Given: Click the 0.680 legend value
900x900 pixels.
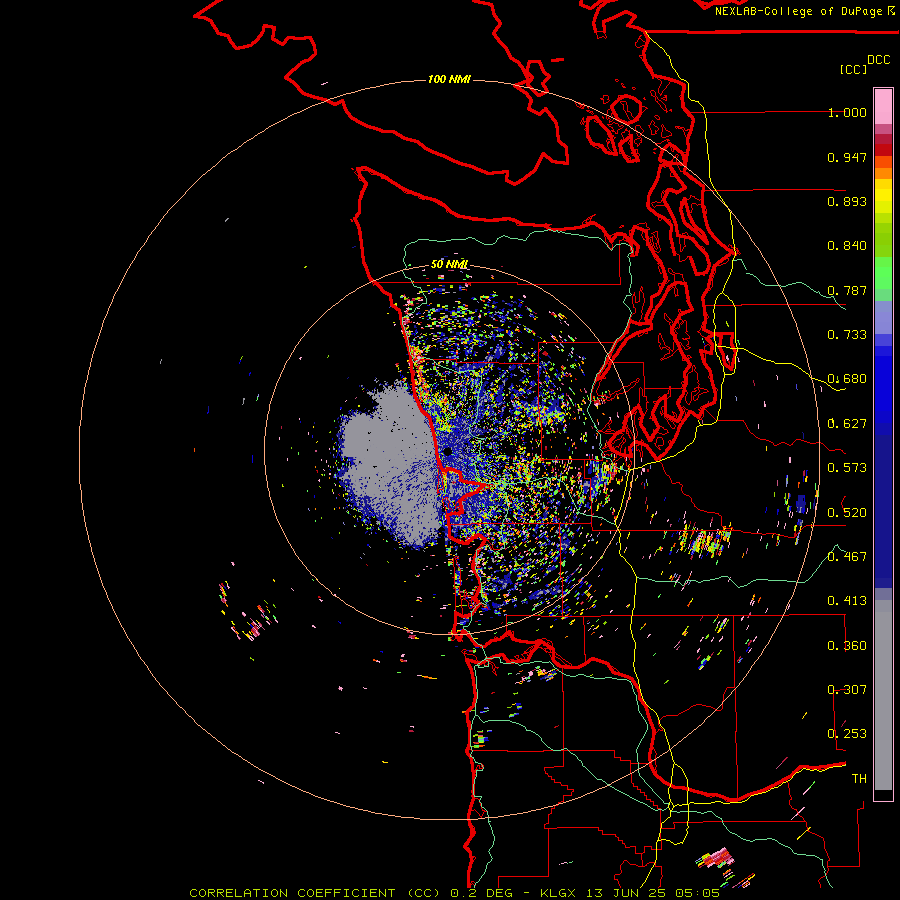Looking at the screenshot, I should tap(847, 379).
